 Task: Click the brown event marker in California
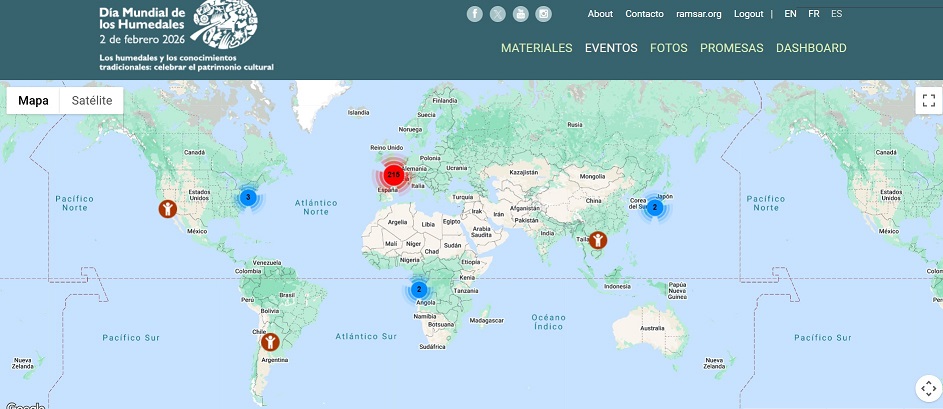(168, 209)
